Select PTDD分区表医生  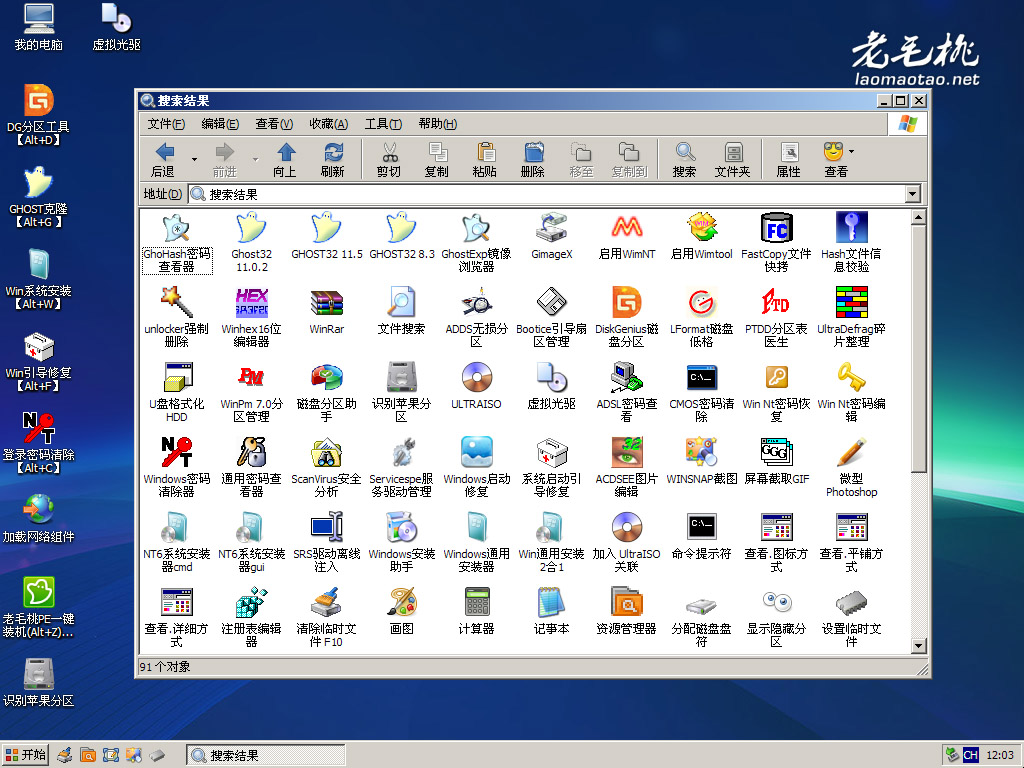coord(776,317)
